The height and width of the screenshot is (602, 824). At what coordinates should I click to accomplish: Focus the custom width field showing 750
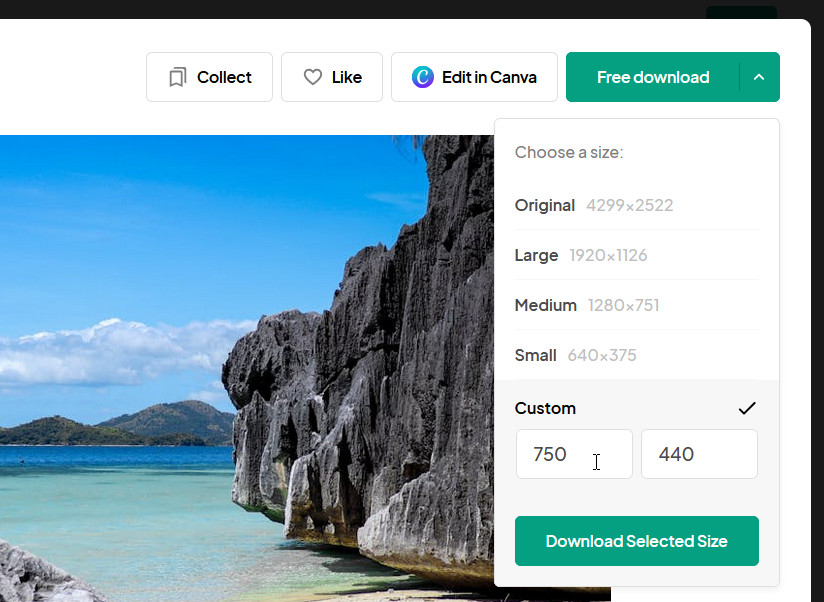pos(574,454)
